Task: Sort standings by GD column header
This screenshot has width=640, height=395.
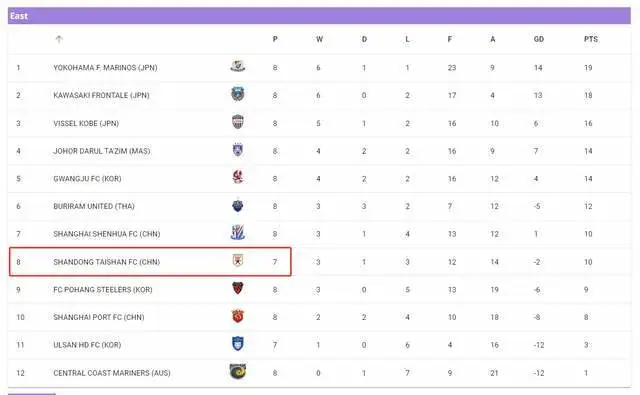Action: (x=538, y=39)
